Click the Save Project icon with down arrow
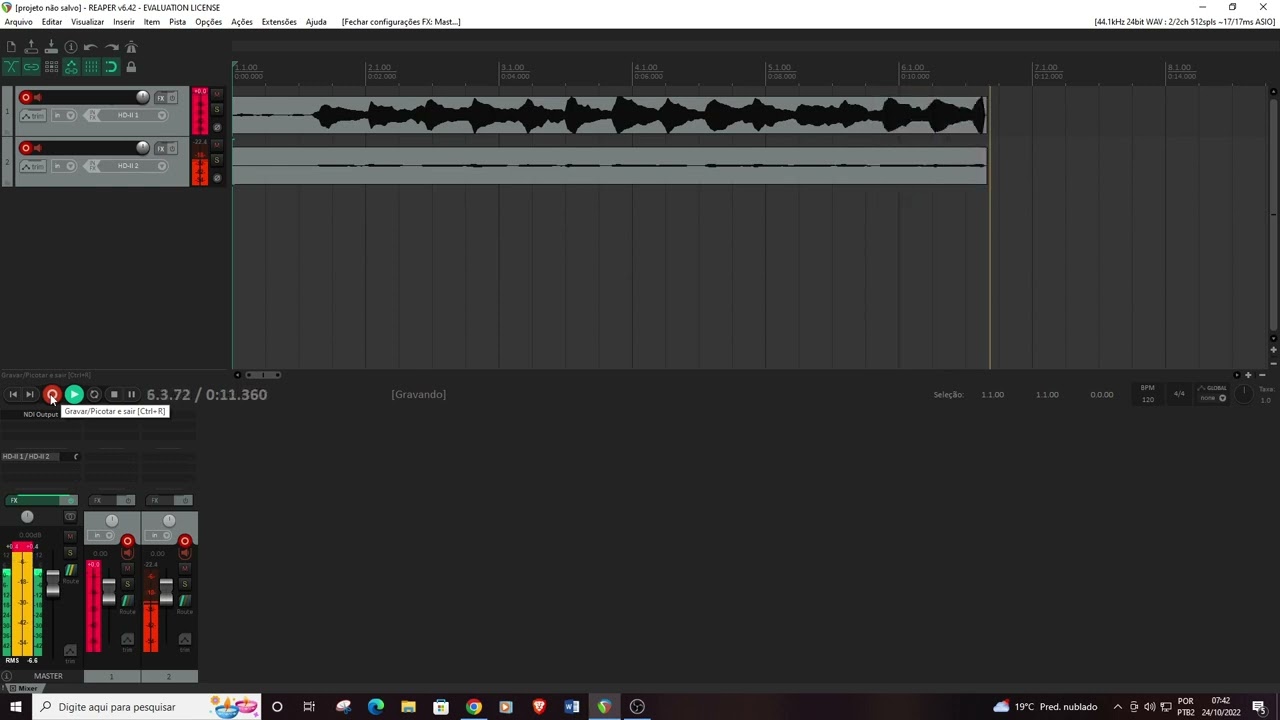 tap(51, 47)
